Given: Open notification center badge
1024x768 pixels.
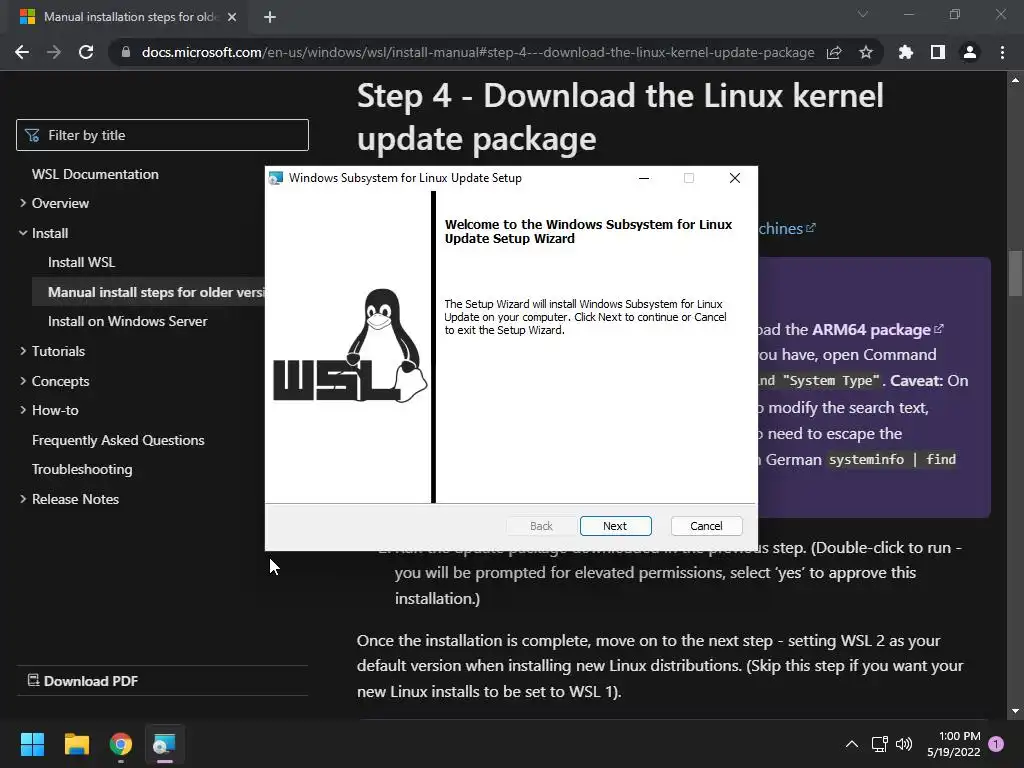Looking at the screenshot, I should pos(996,744).
